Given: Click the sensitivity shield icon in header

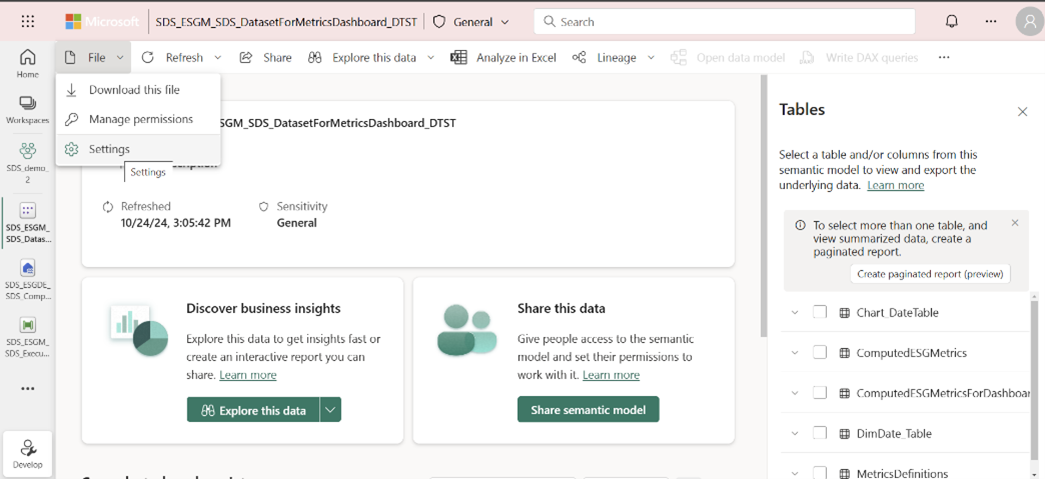Looking at the screenshot, I should tap(439, 21).
